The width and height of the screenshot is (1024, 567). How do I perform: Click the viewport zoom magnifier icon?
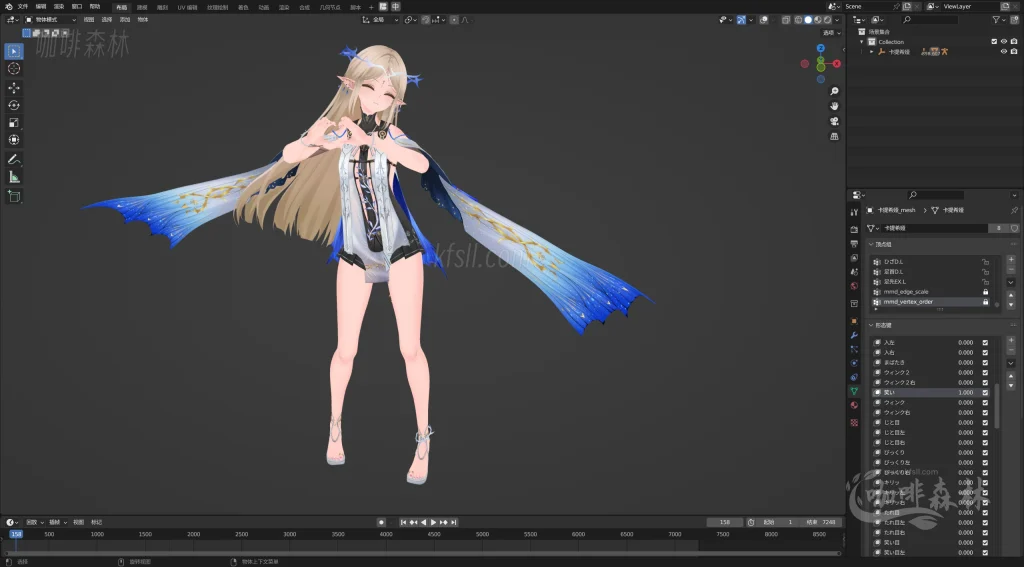tap(834, 91)
